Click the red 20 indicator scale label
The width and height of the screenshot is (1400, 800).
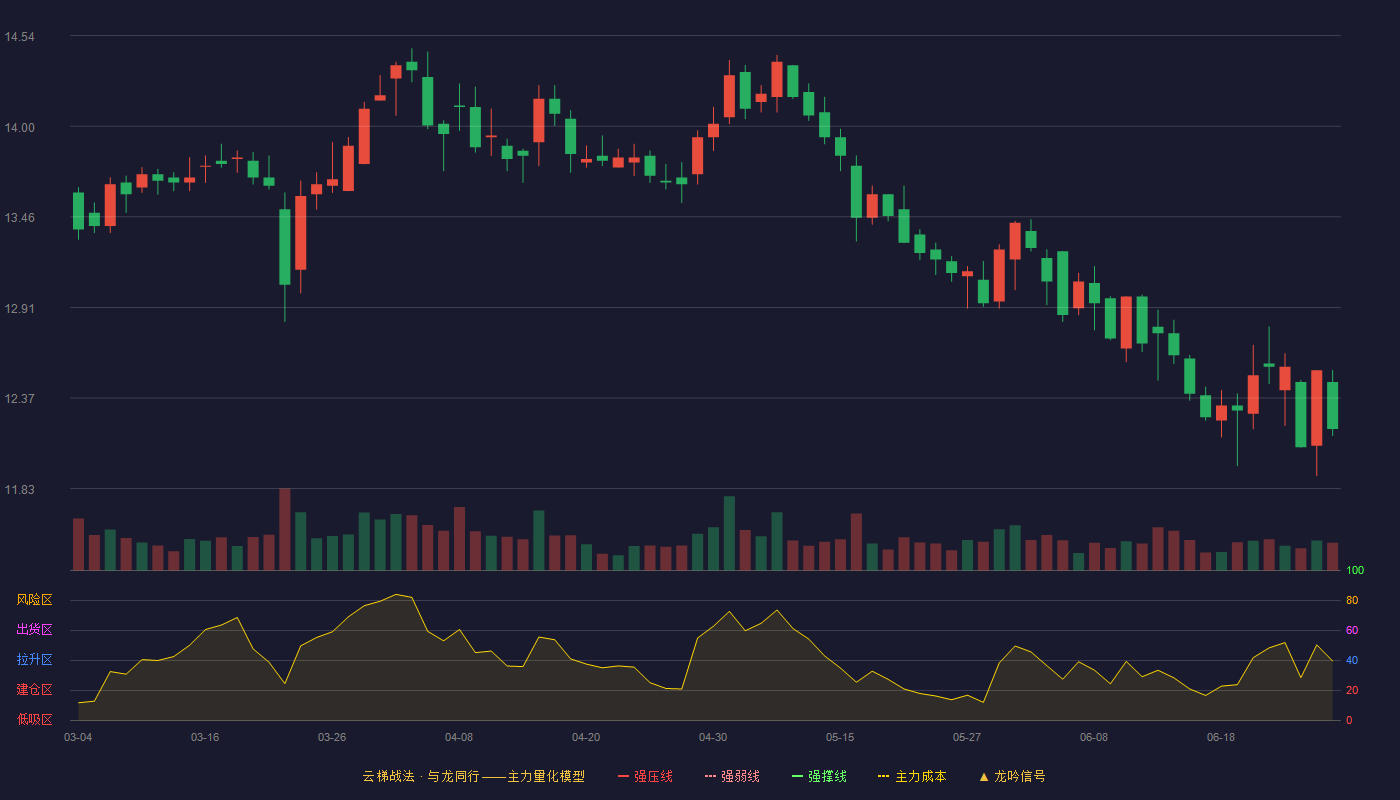[1352, 690]
